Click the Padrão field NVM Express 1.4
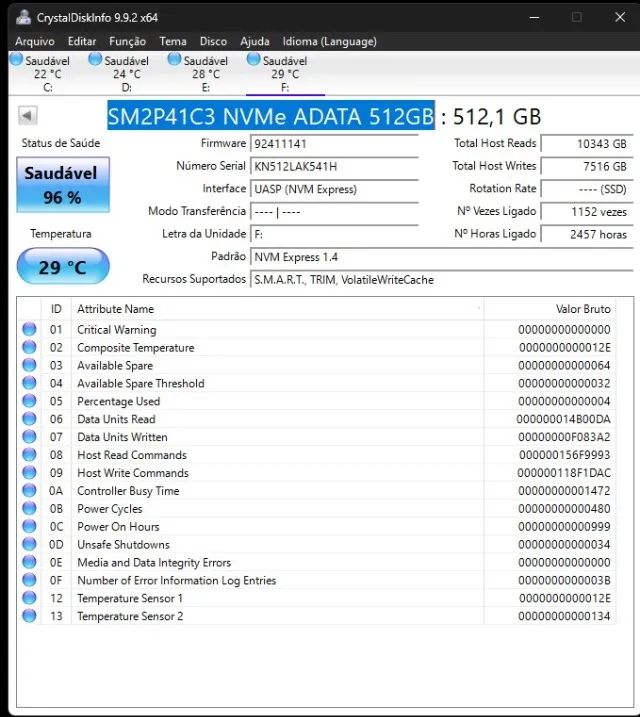 coord(441,257)
